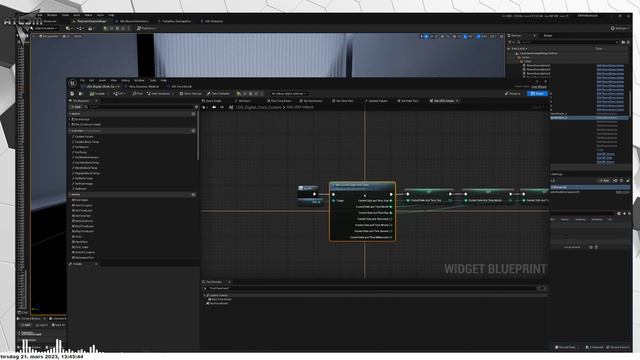
Task: Click the Current Date and Time Millisecond pin
Action: point(391,238)
